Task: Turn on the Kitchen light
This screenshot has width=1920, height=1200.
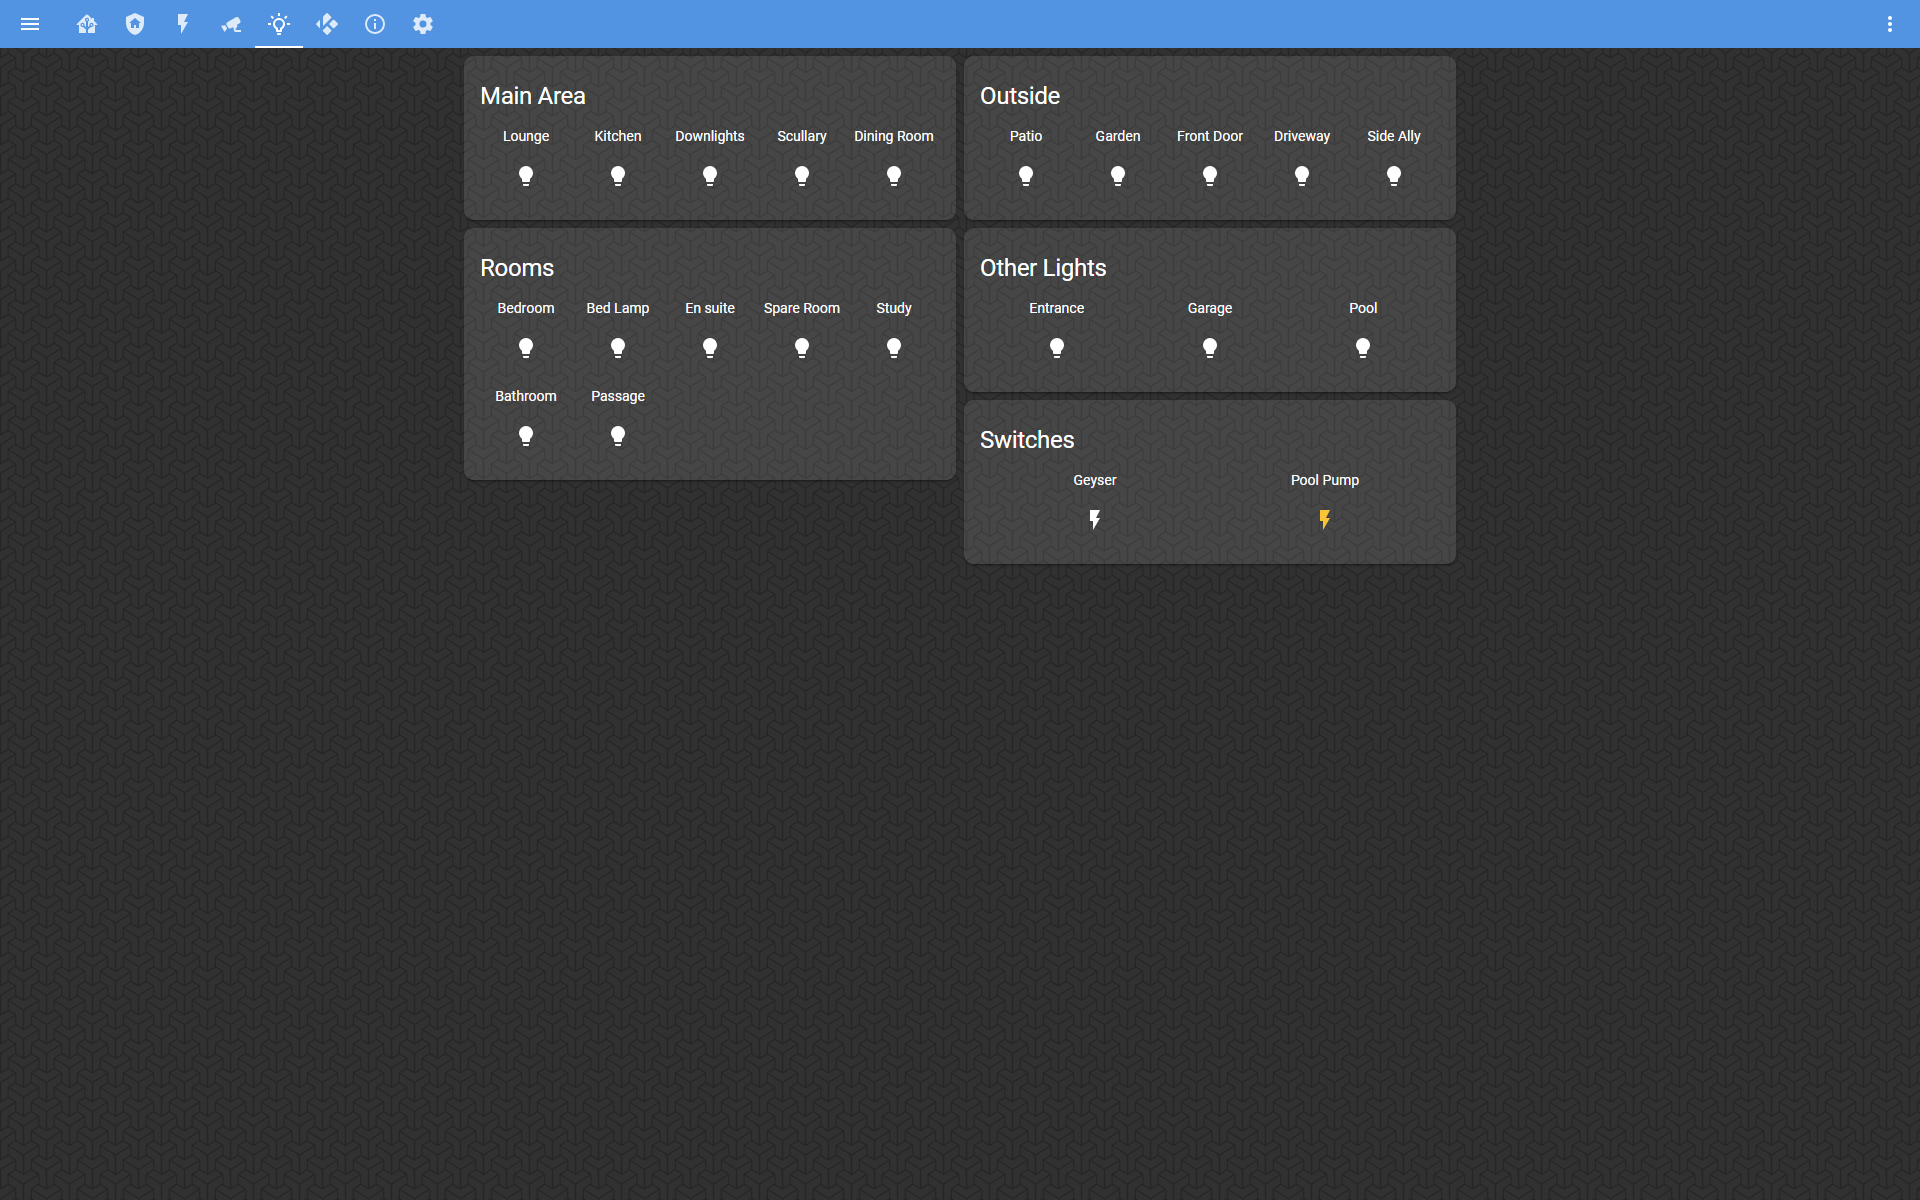Action: click(x=618, y=176)
